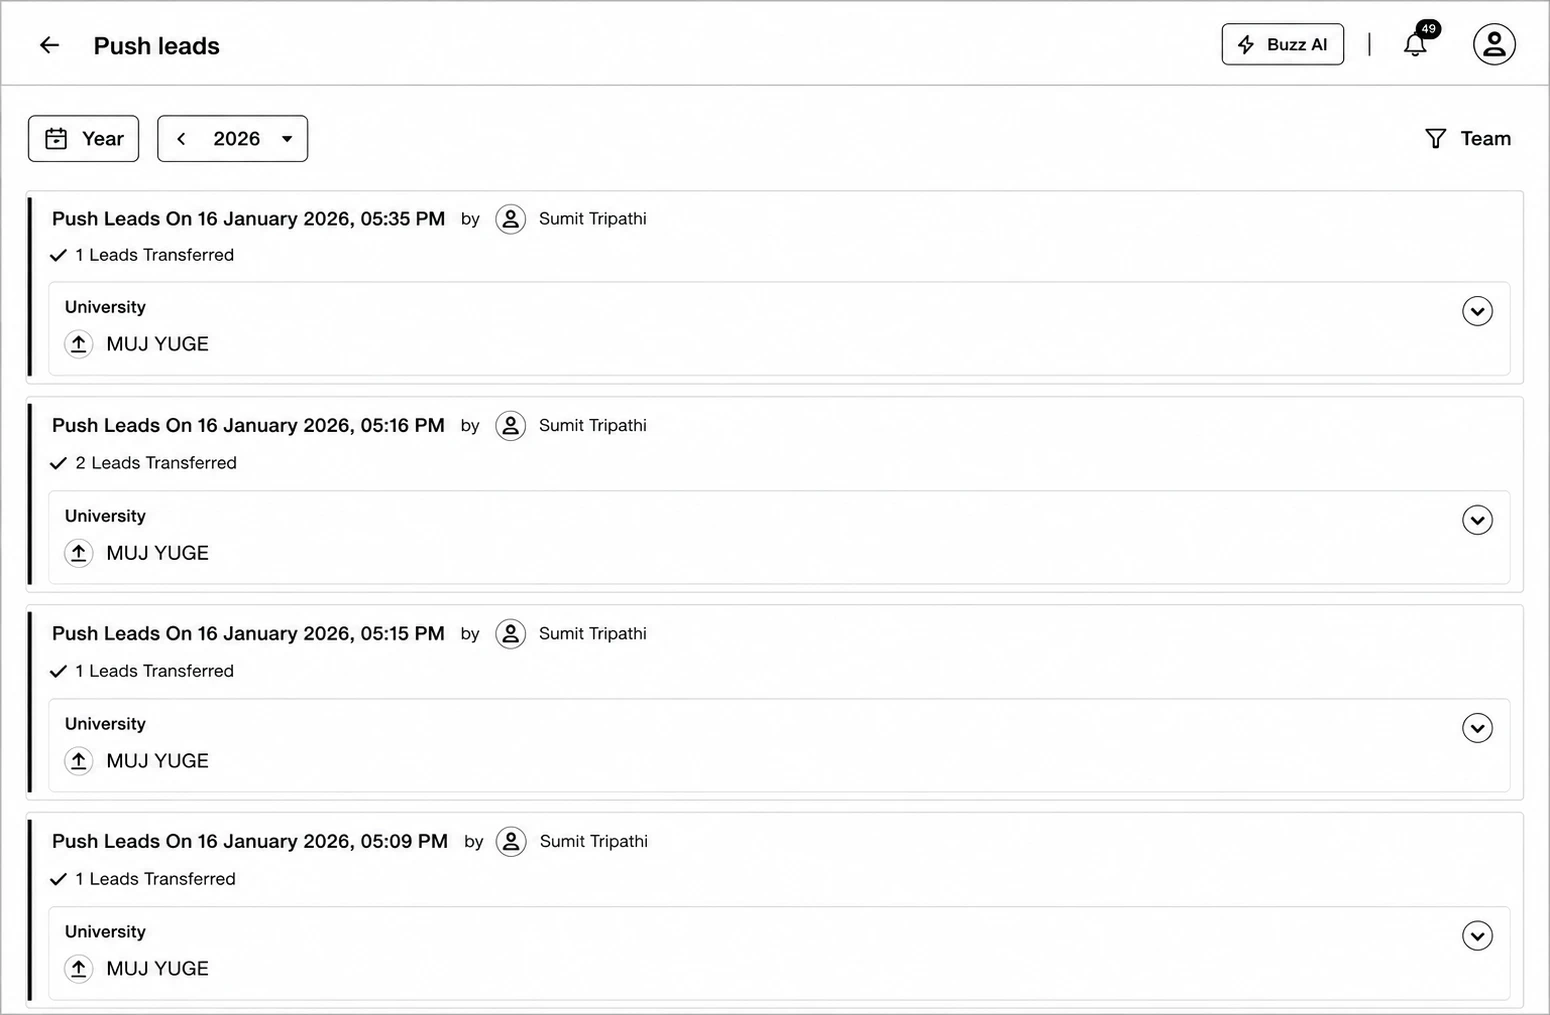This screenshot has width=1550, height=1015.
Task: Click Sumit Tripathi avatar in 05:15 PM entry
Action: [510, 634]
